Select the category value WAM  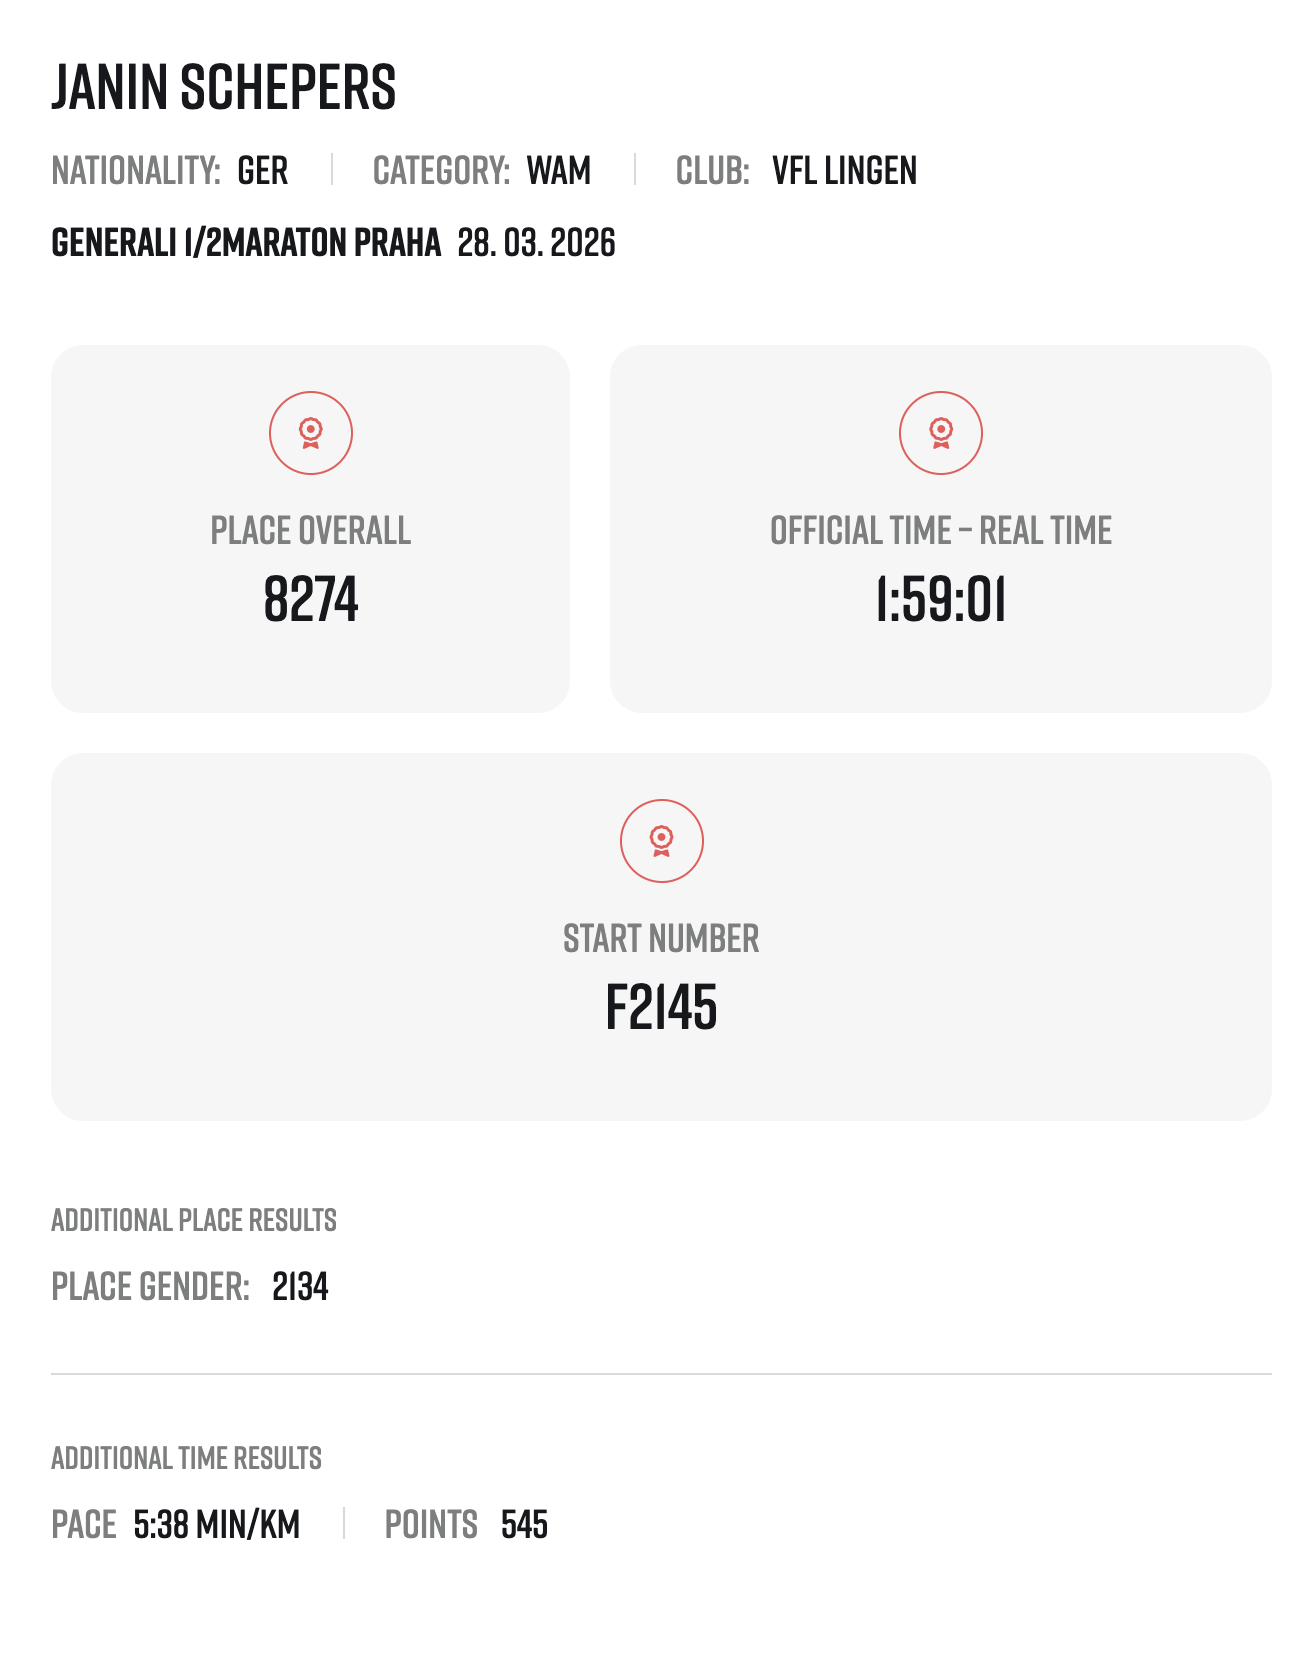point(559,171)
